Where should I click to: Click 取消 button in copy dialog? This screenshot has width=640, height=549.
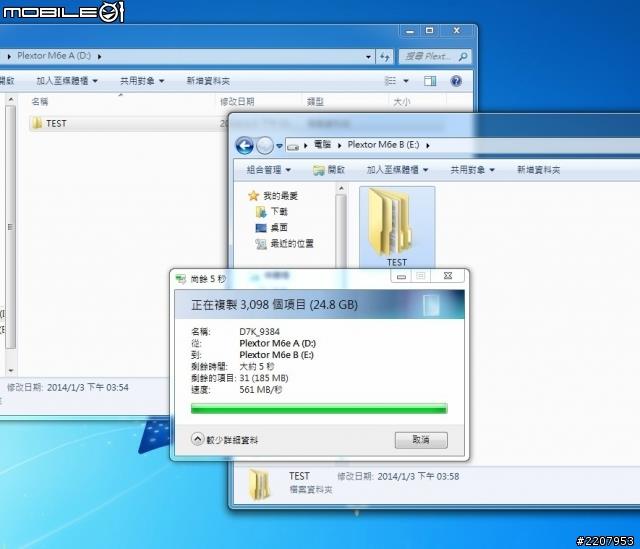pyautogui.click(x=421, y=440)
